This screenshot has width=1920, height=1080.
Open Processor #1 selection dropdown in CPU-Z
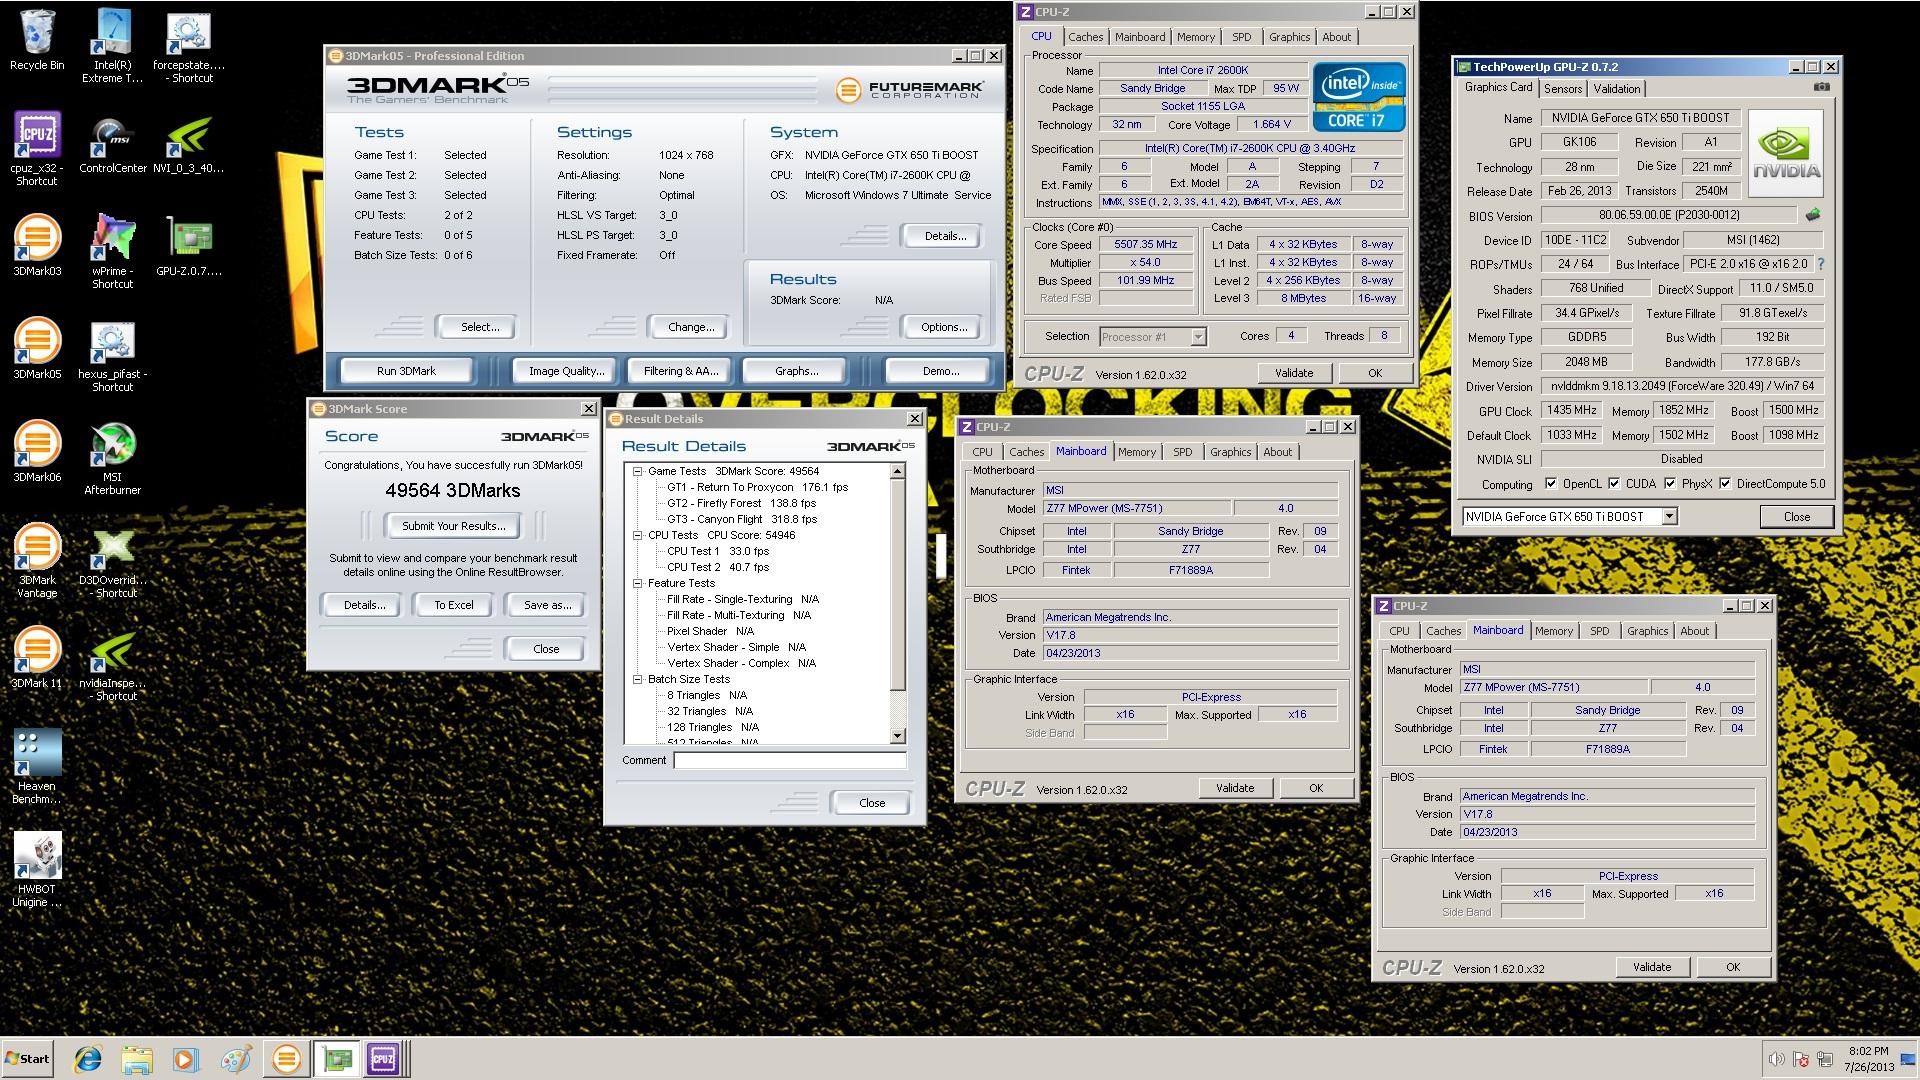point(1198,337)
